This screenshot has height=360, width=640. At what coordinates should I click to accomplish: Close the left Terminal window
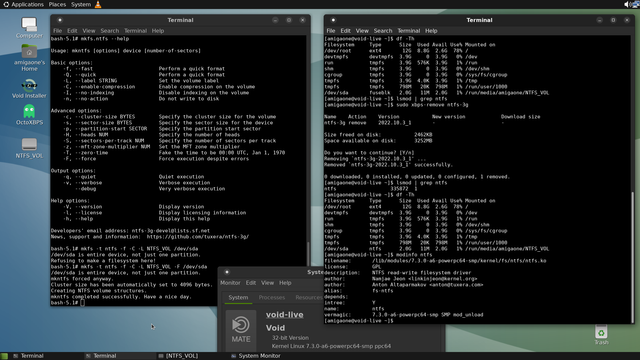302,20
